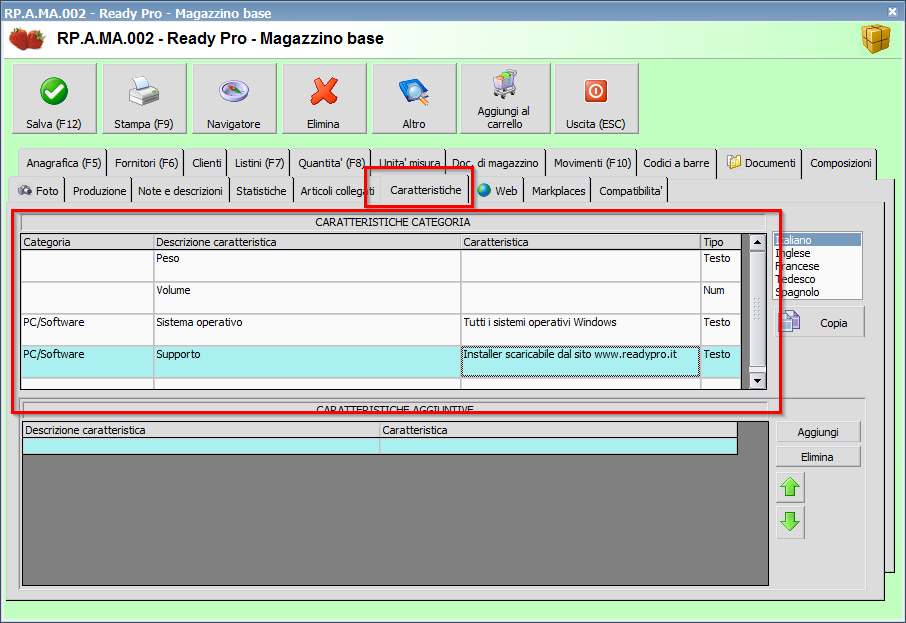Click the Testo type cell in Peso row
This screenshot has height=623, width=906.
[721, 266]
